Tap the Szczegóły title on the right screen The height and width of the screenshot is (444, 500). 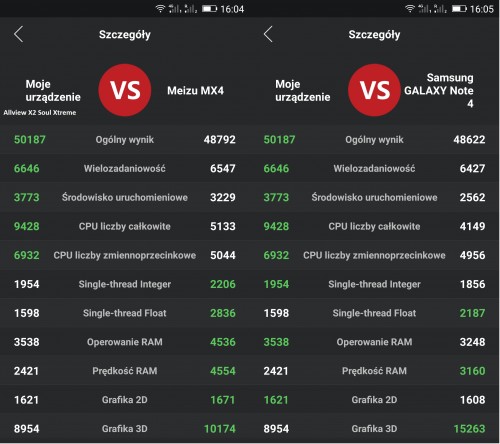tap(374, 35)
